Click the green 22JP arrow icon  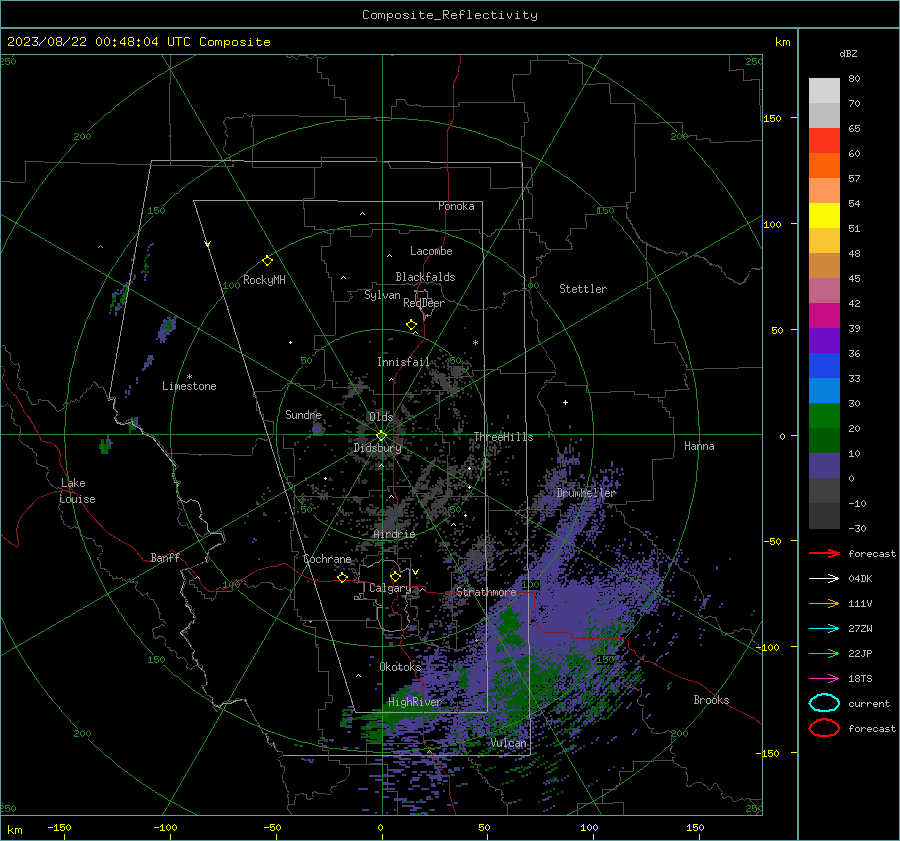(824, 653)
